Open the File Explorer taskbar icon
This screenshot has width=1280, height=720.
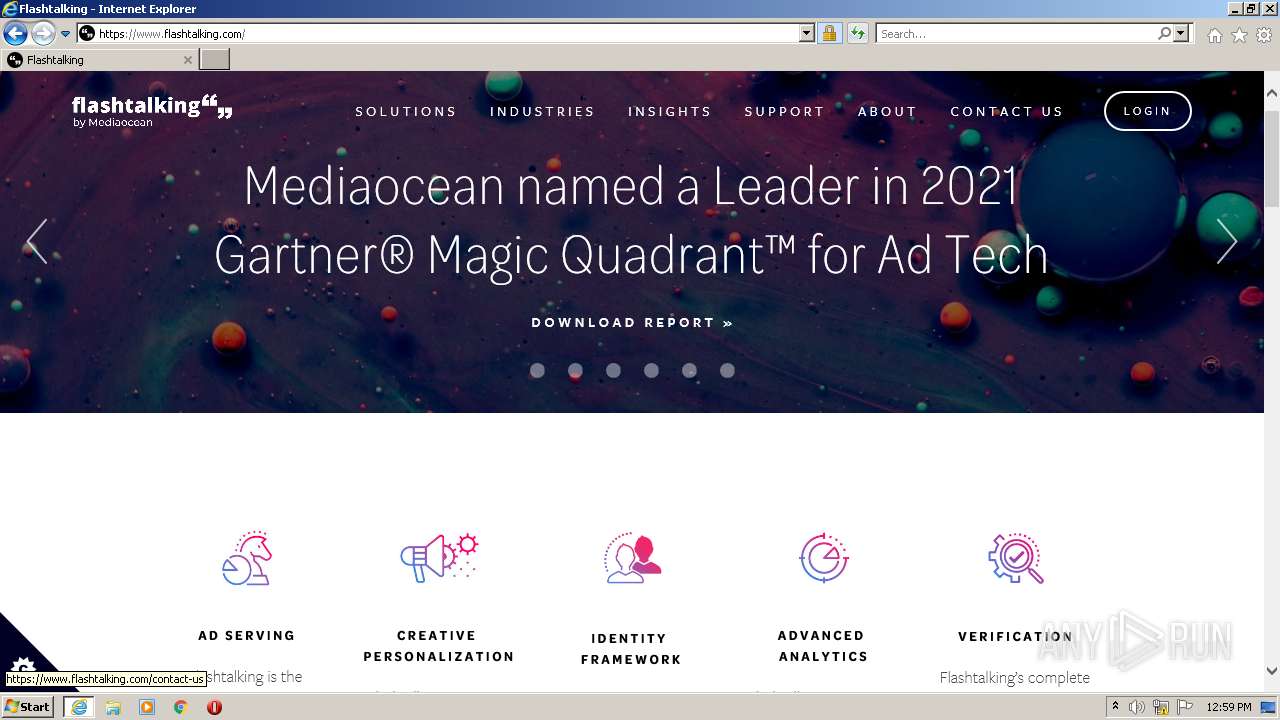113,707
